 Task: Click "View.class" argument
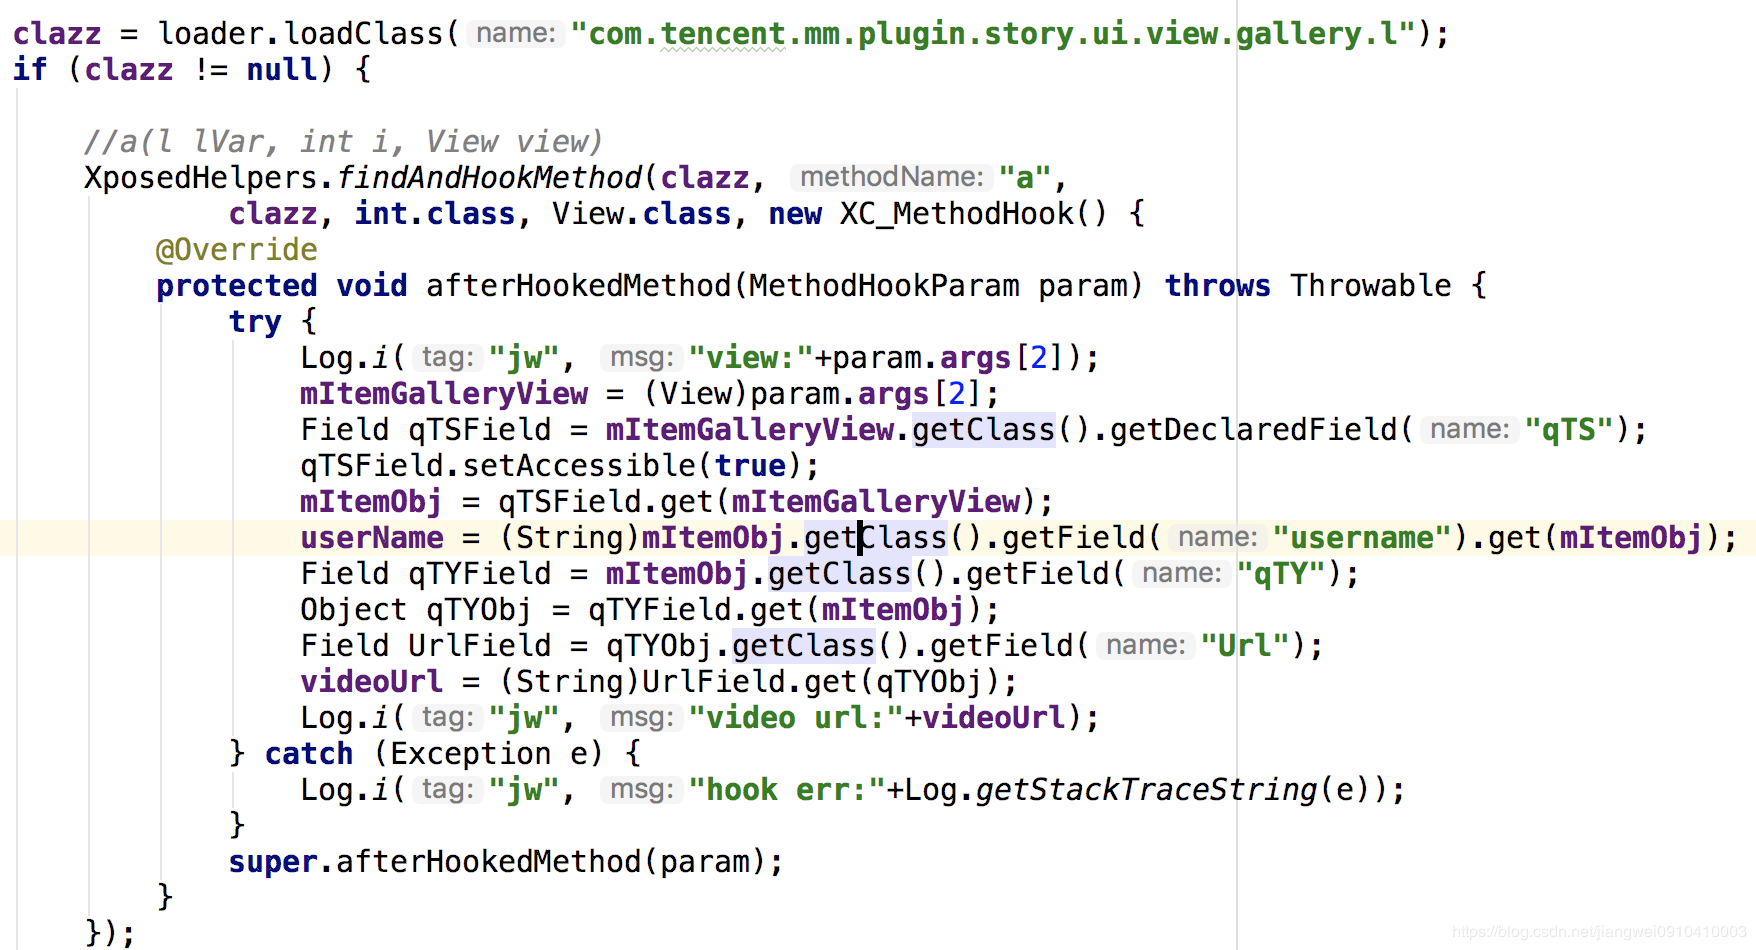pyautogui.click(x=641, y=213)
